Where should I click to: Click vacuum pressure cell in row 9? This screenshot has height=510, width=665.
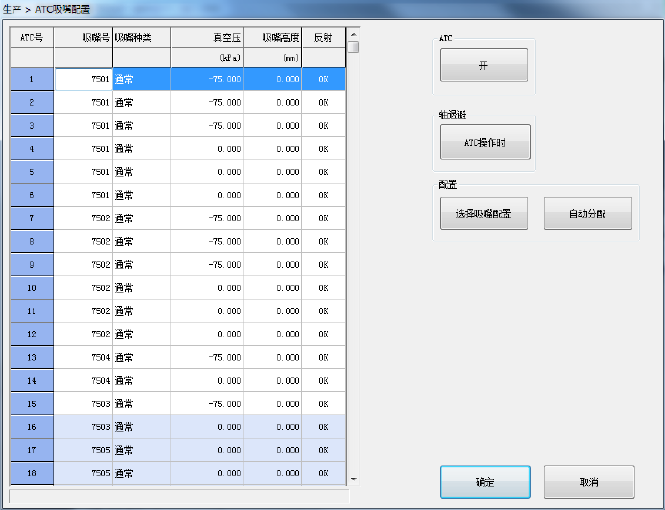[x=207, y=265]
